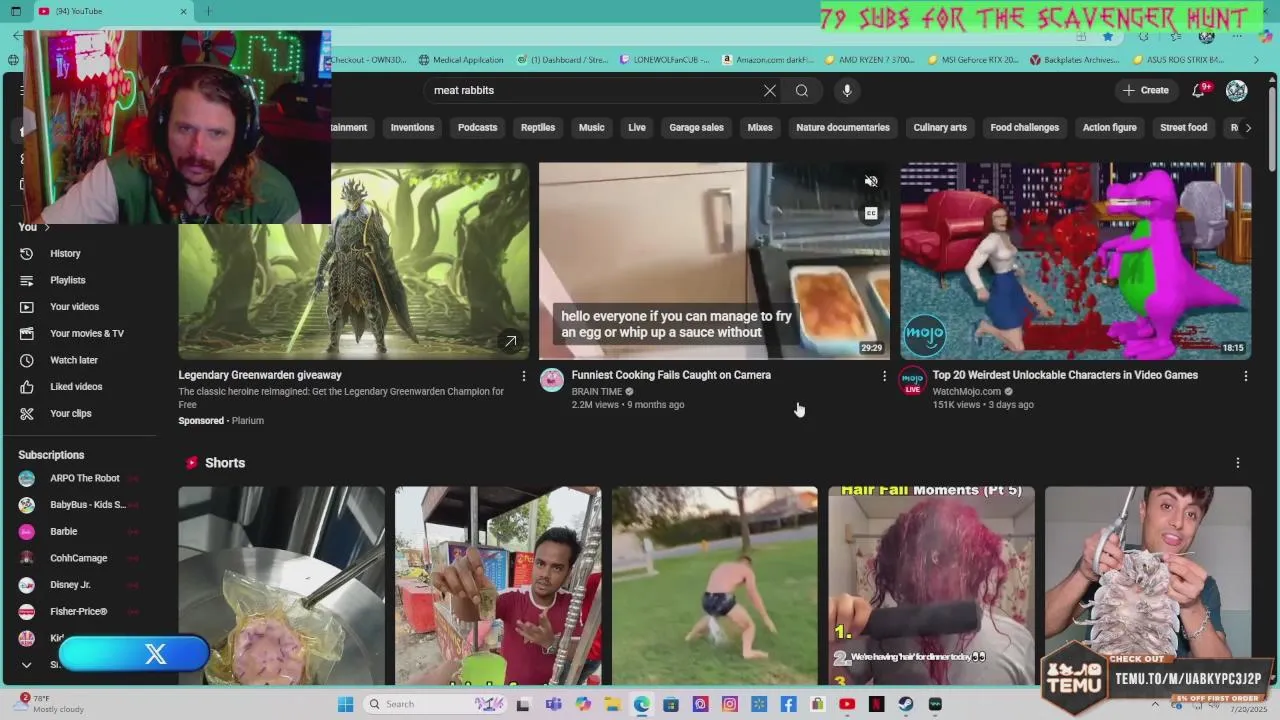Select the Street food chip
The height and width of the screenshot is (720, 1280).
click(x=1183, y=128)
